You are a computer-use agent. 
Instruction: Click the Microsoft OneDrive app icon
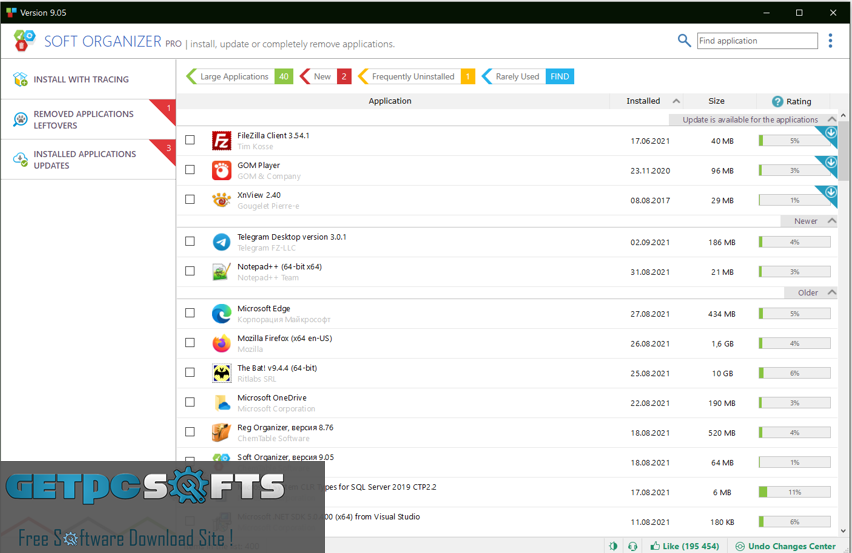tap(222, 403)
